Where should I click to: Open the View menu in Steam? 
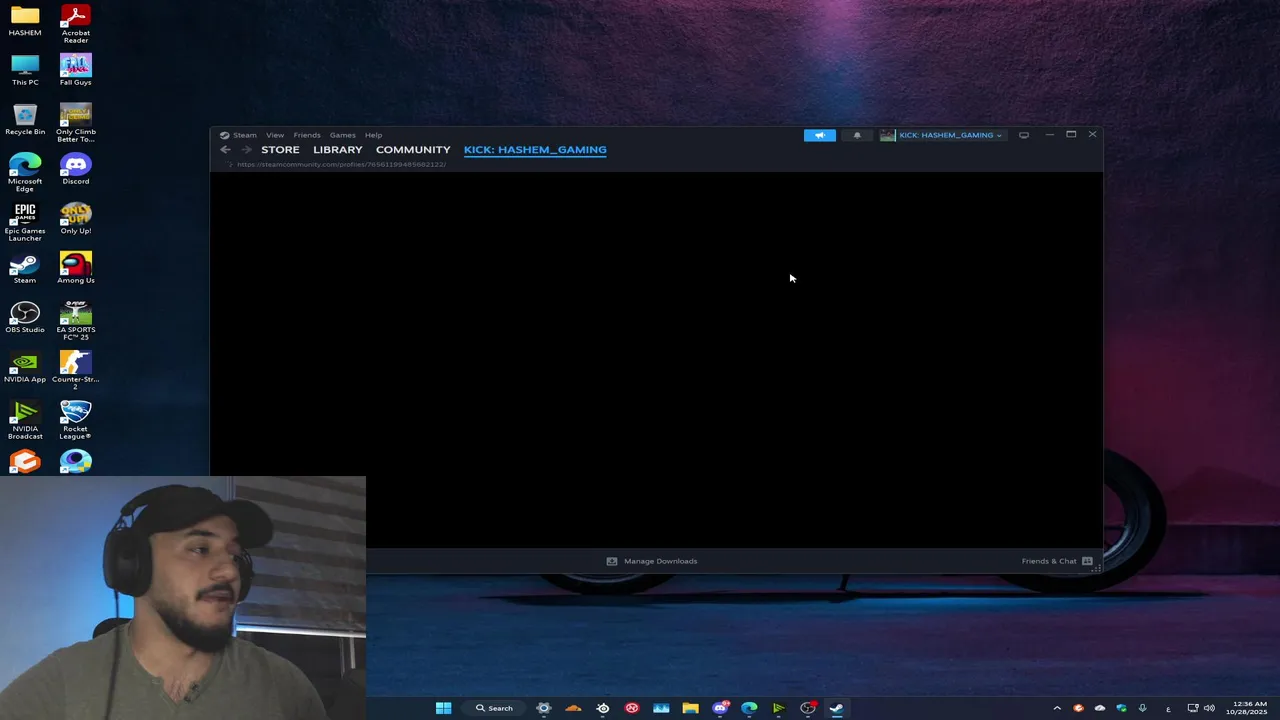274,135
